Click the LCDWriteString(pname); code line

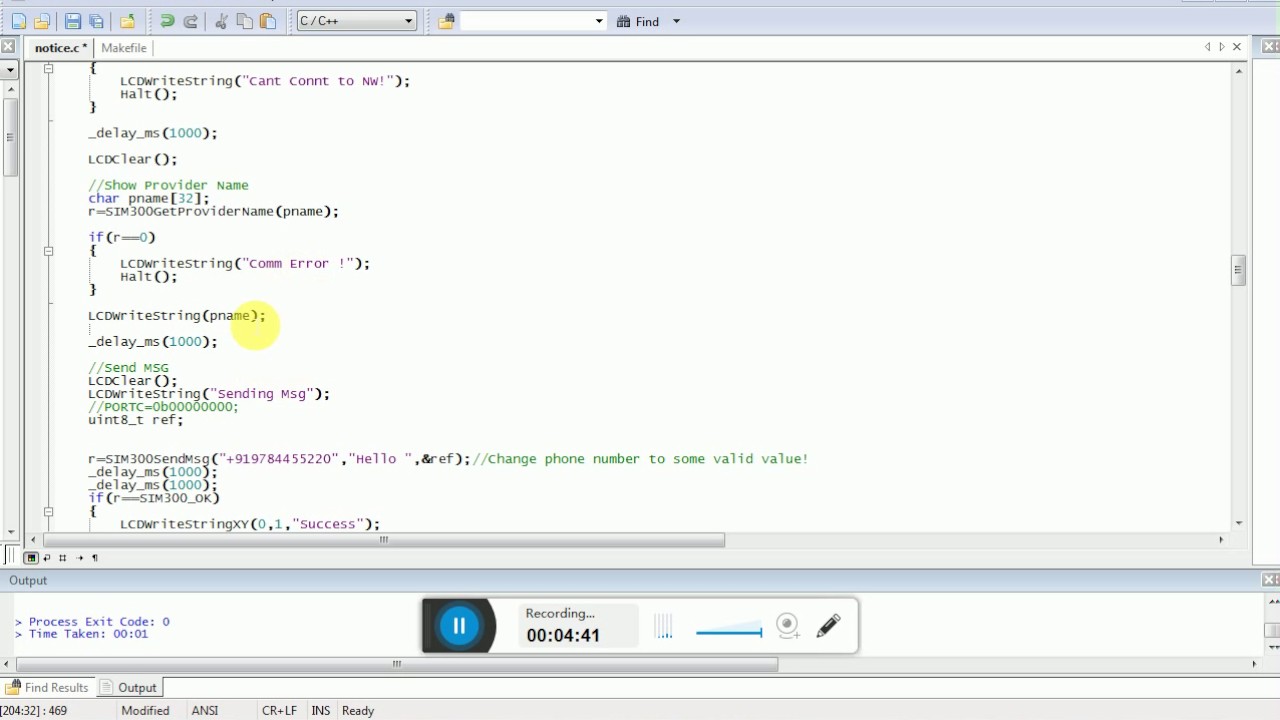pos(177,315)
